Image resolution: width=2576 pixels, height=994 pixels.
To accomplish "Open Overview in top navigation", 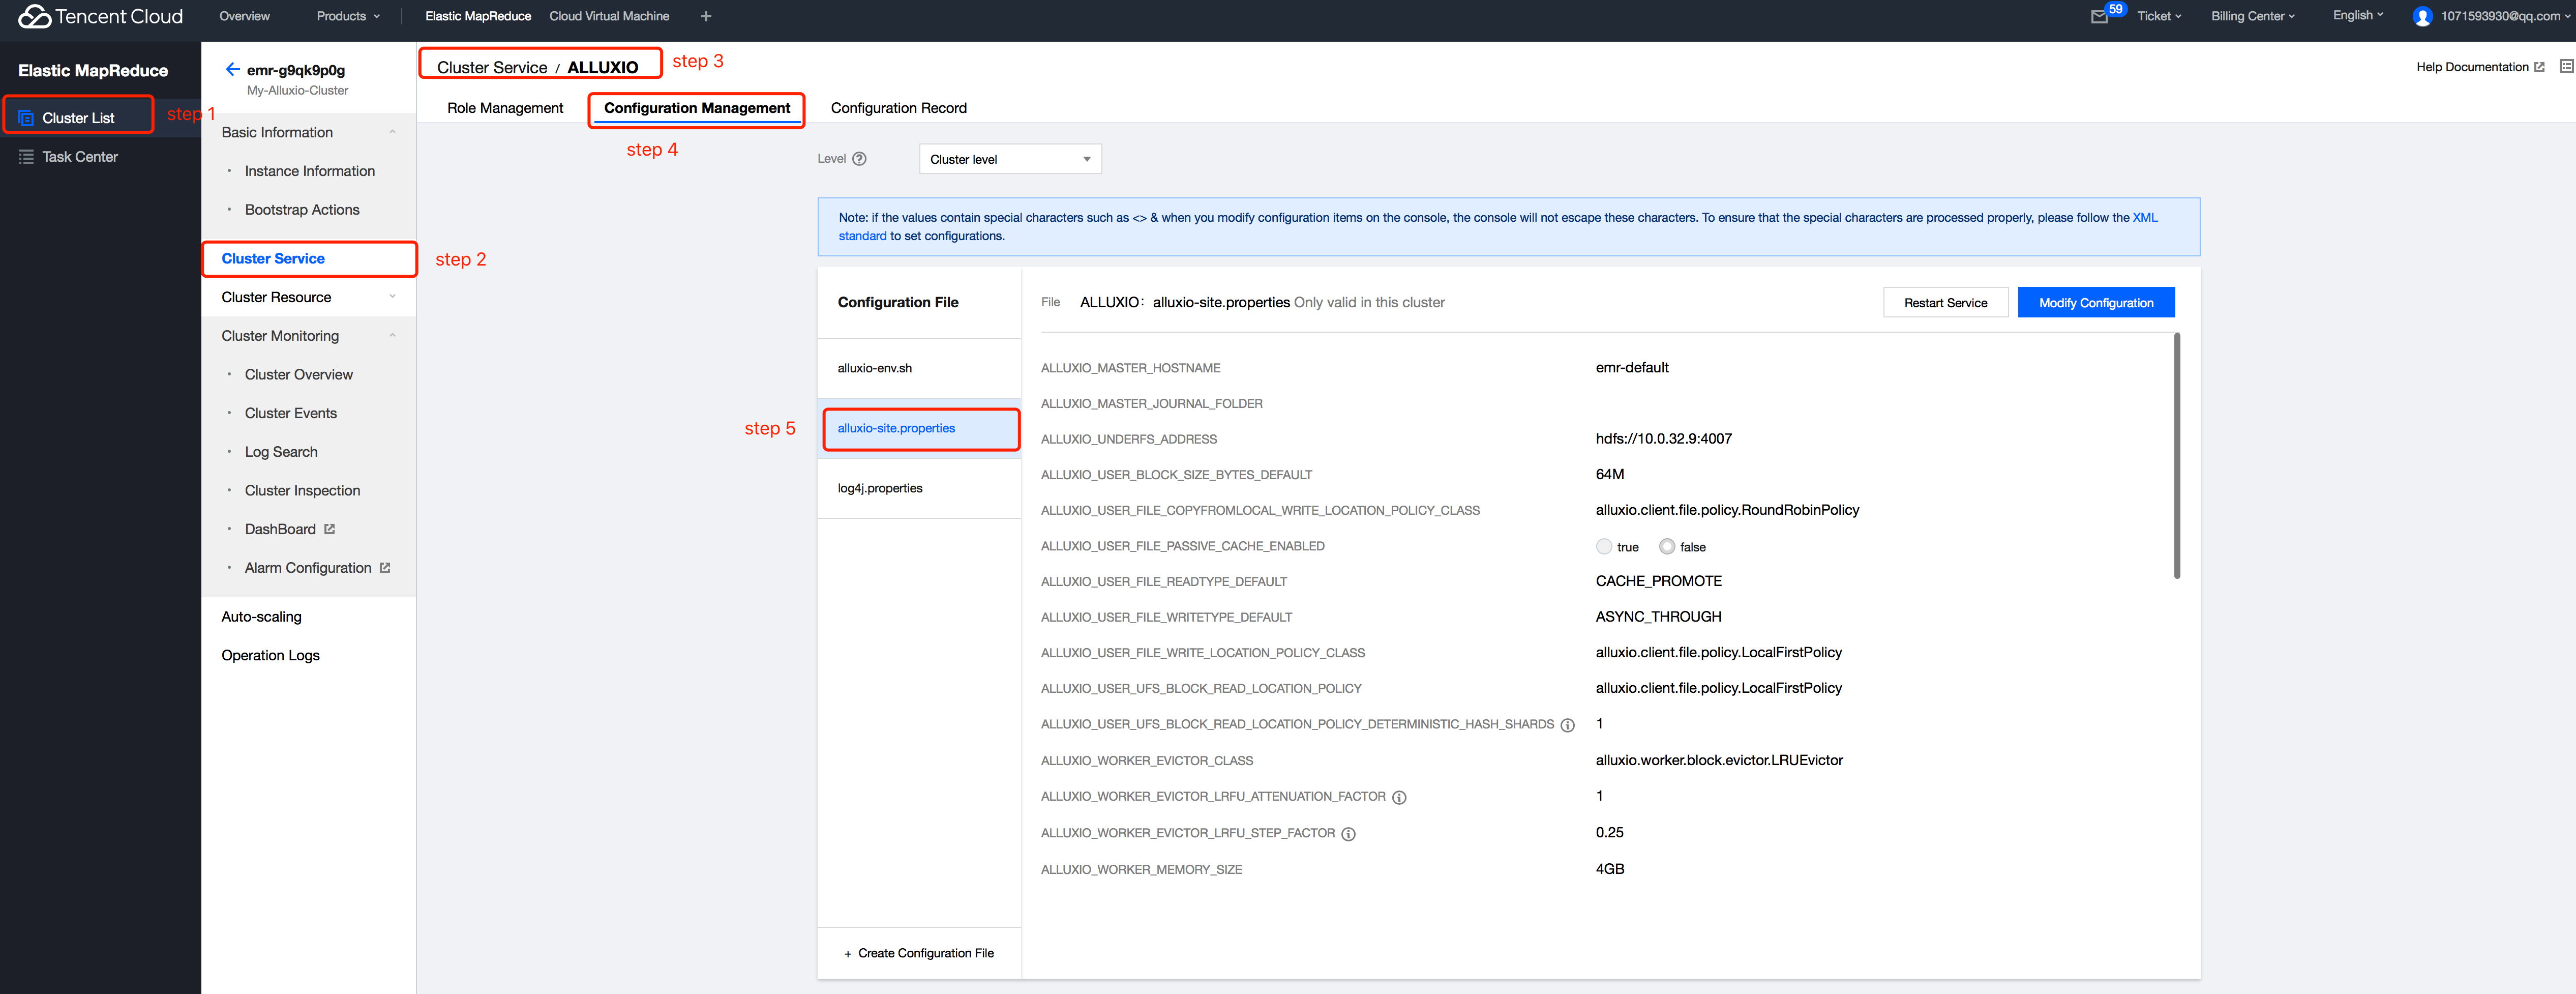I will [244, 16].
